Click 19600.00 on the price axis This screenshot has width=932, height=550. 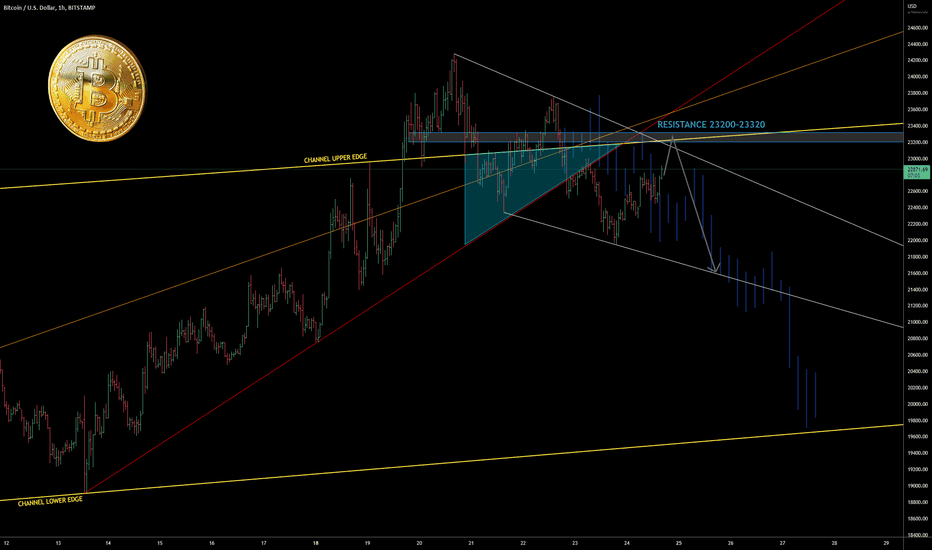click(918, 436)
